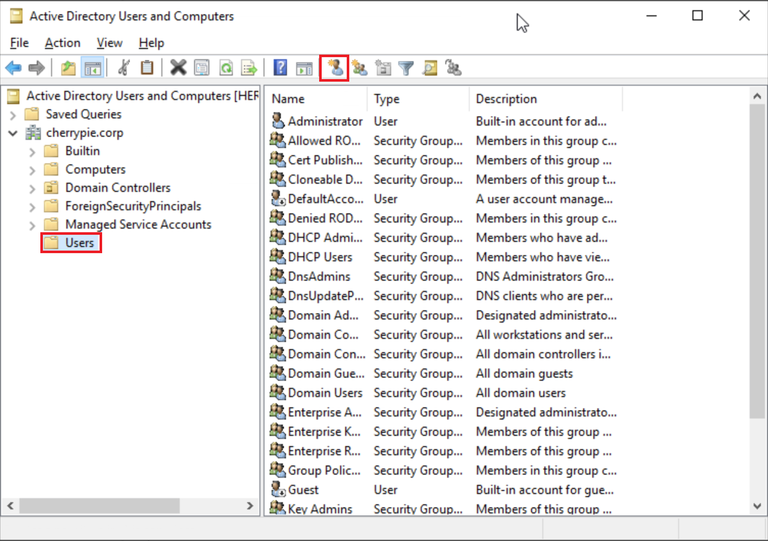The height and width of the screenshot is (541, 768).
Task: Sort list by the Type column header
Action: (417, 99)
